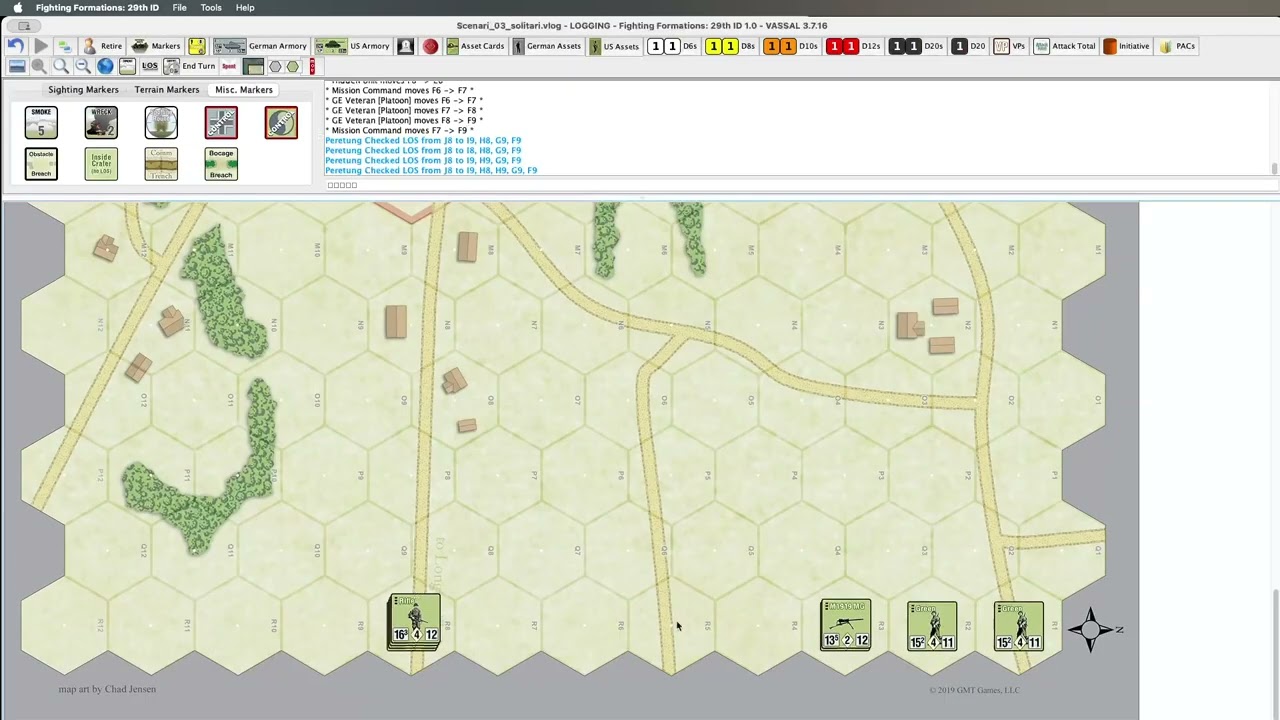Roll the red D12s dice

click(x=853, y=46)
